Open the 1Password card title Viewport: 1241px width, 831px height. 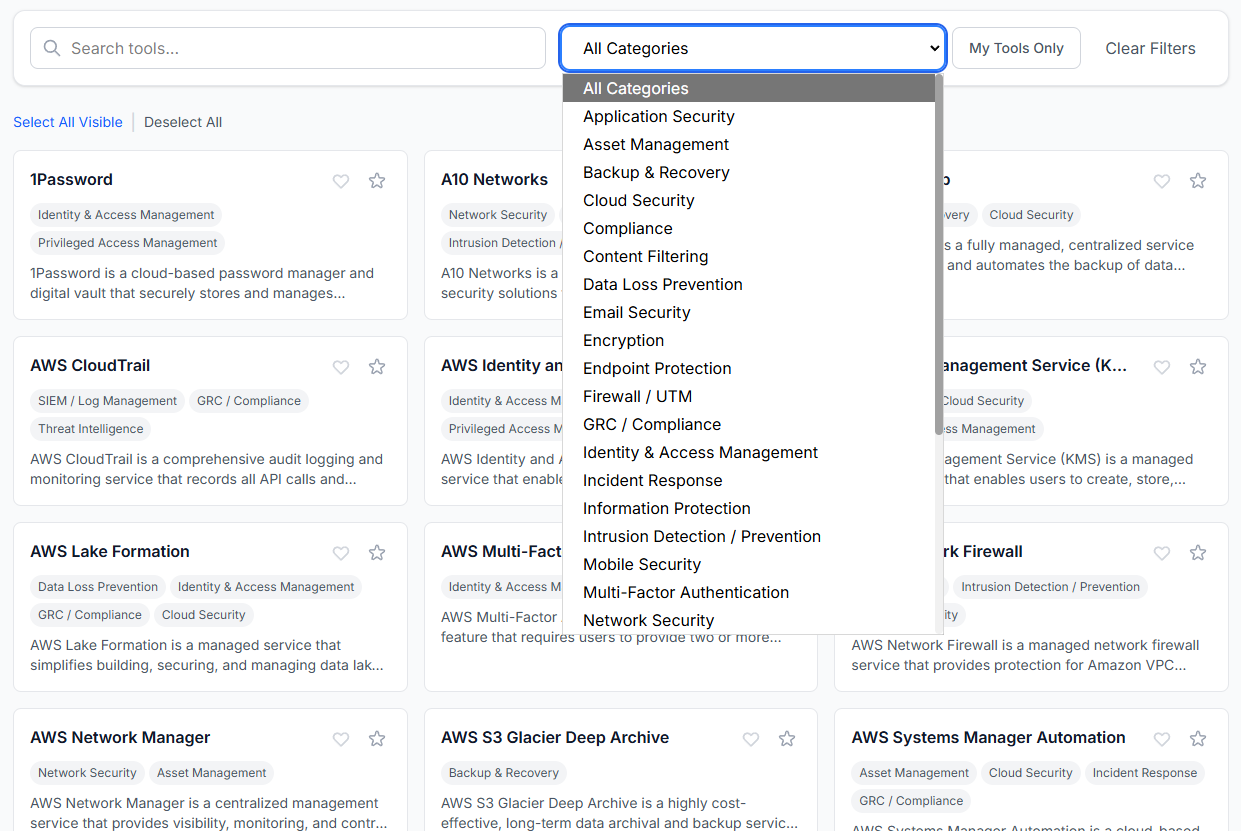pos(71,180)
